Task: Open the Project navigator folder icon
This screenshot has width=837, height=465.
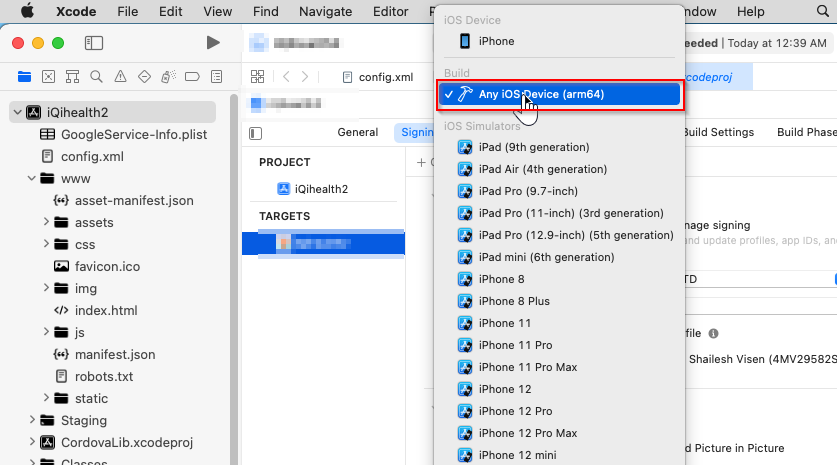Action: tap(25, 77)
